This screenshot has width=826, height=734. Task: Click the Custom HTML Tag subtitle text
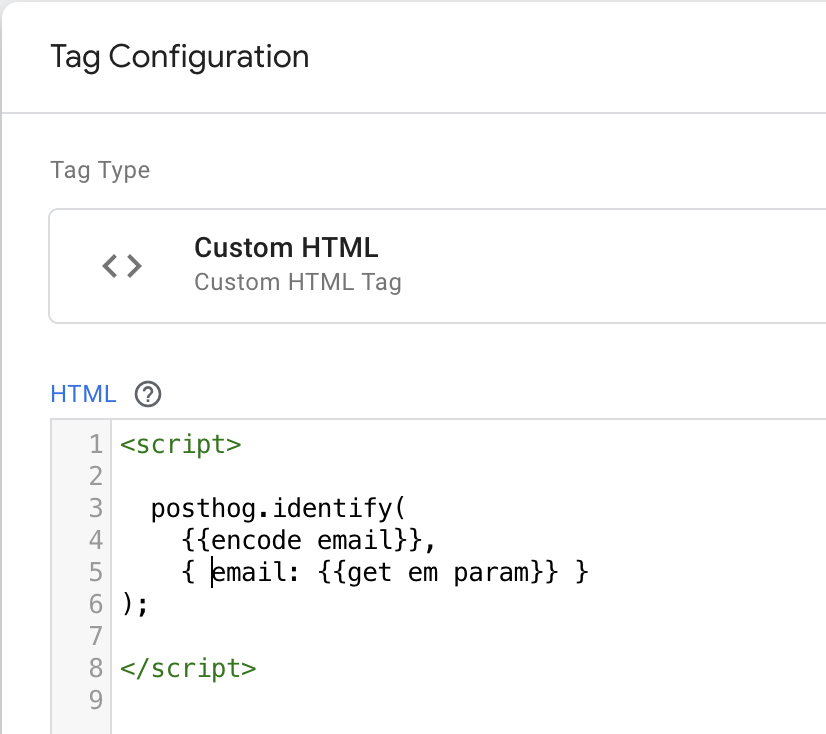point(298,282)
